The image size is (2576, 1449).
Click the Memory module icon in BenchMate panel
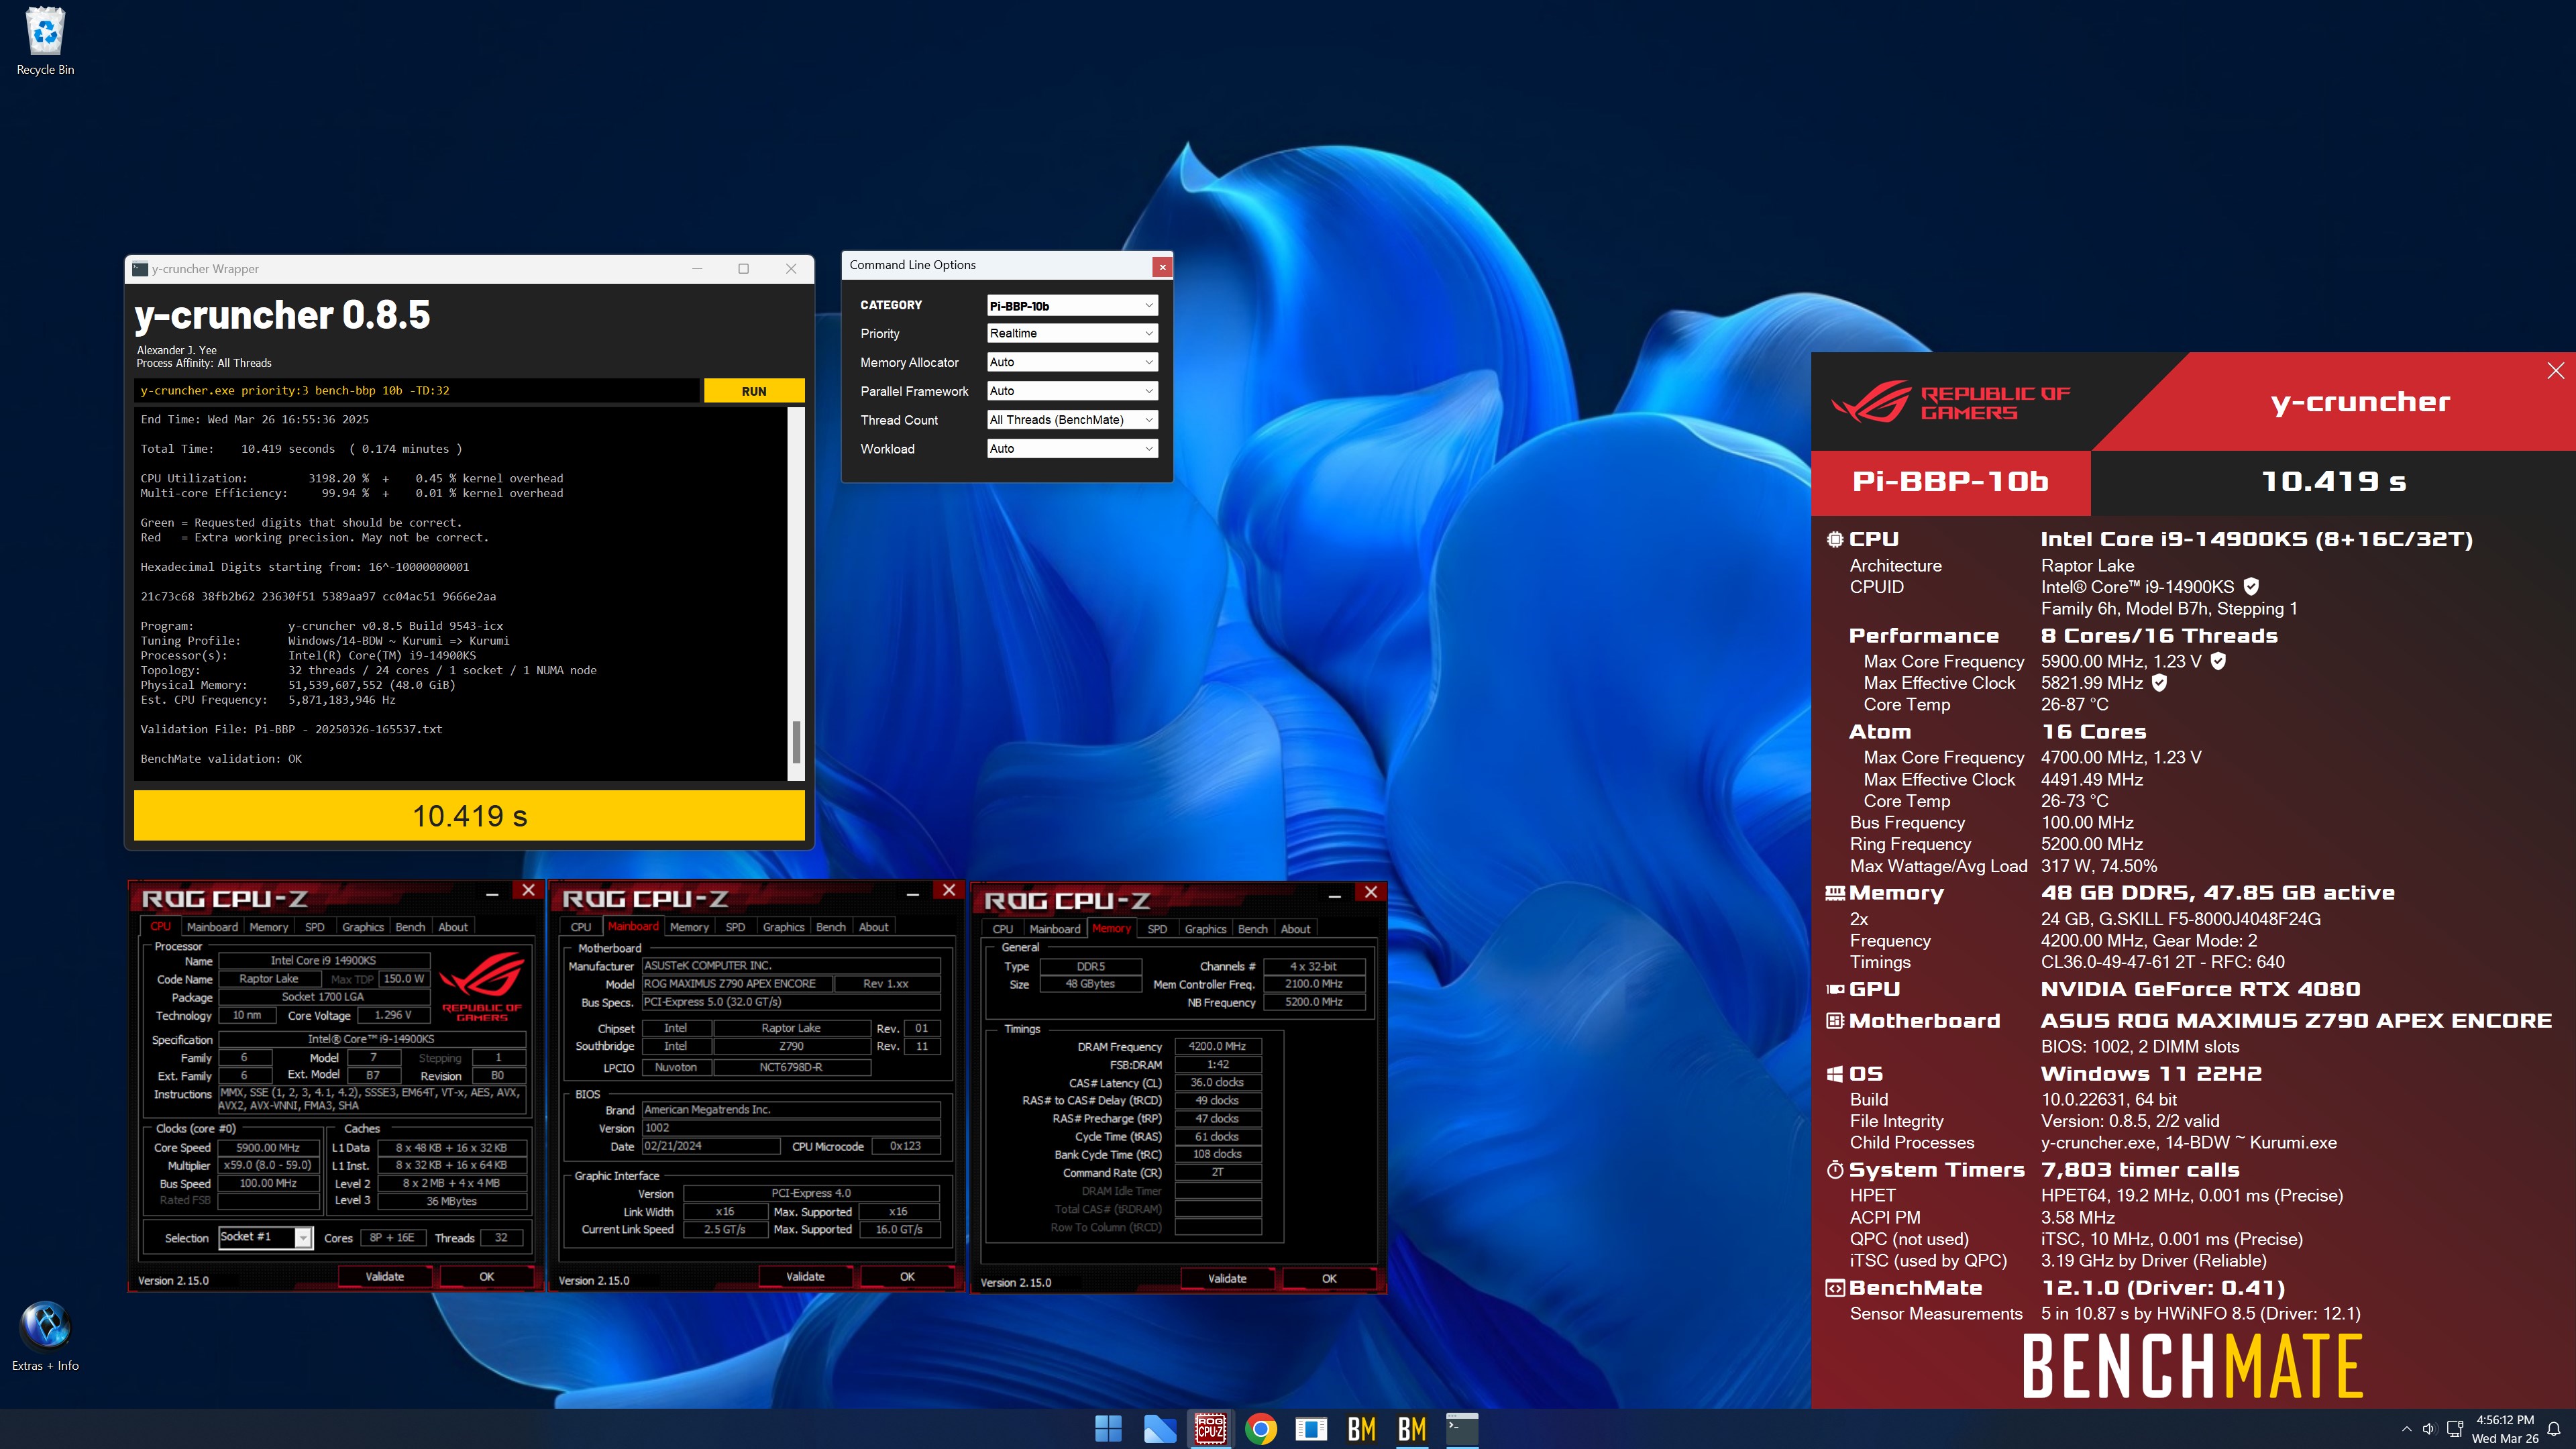click(x=1834, y=893)
